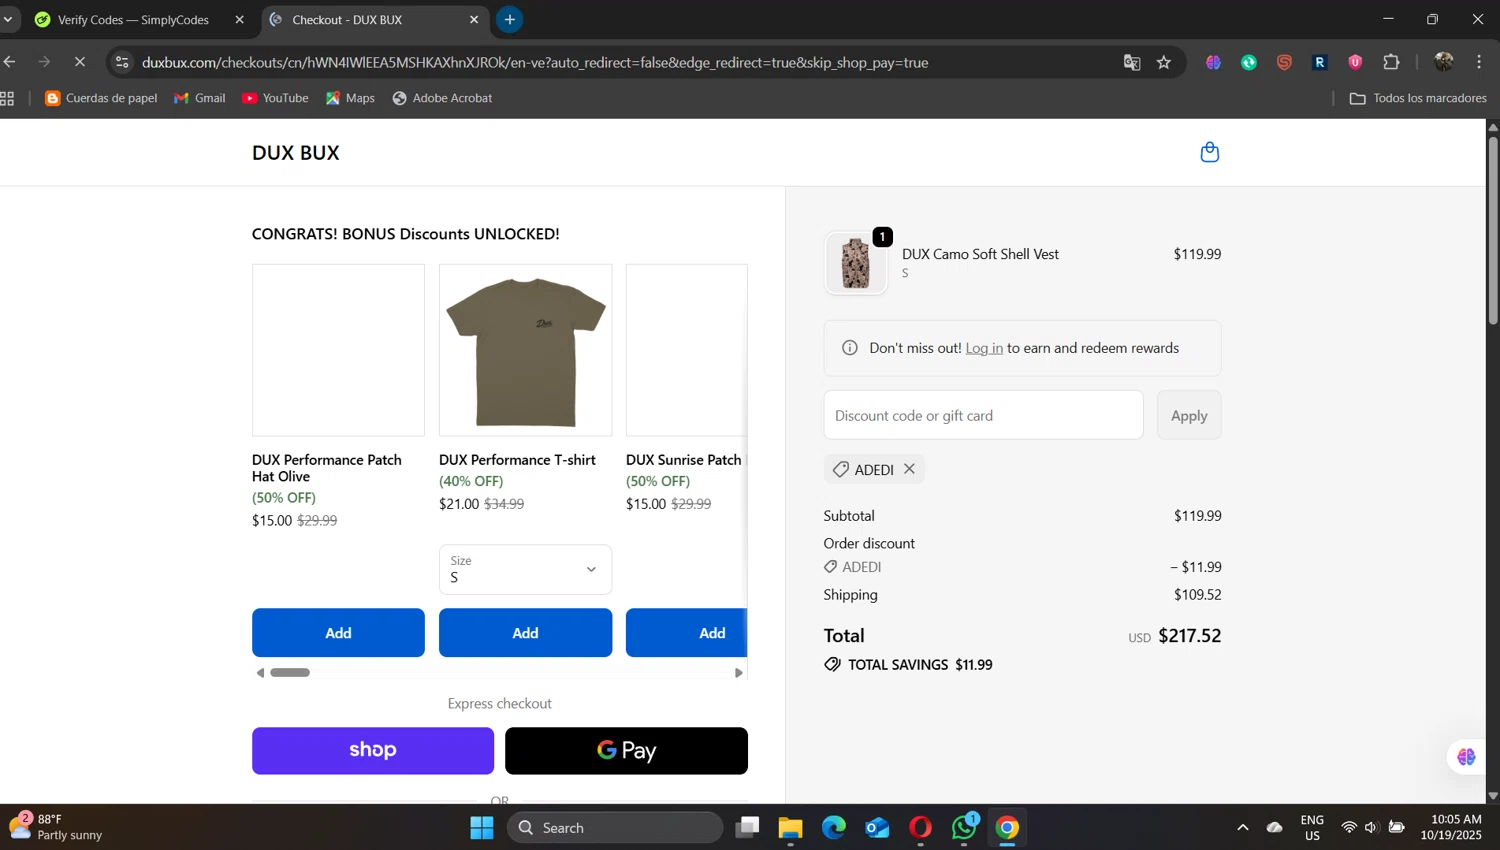Open the tab search dropdown arrow
This screenshot has width=1500, height=850.
[x=7, y=19]
